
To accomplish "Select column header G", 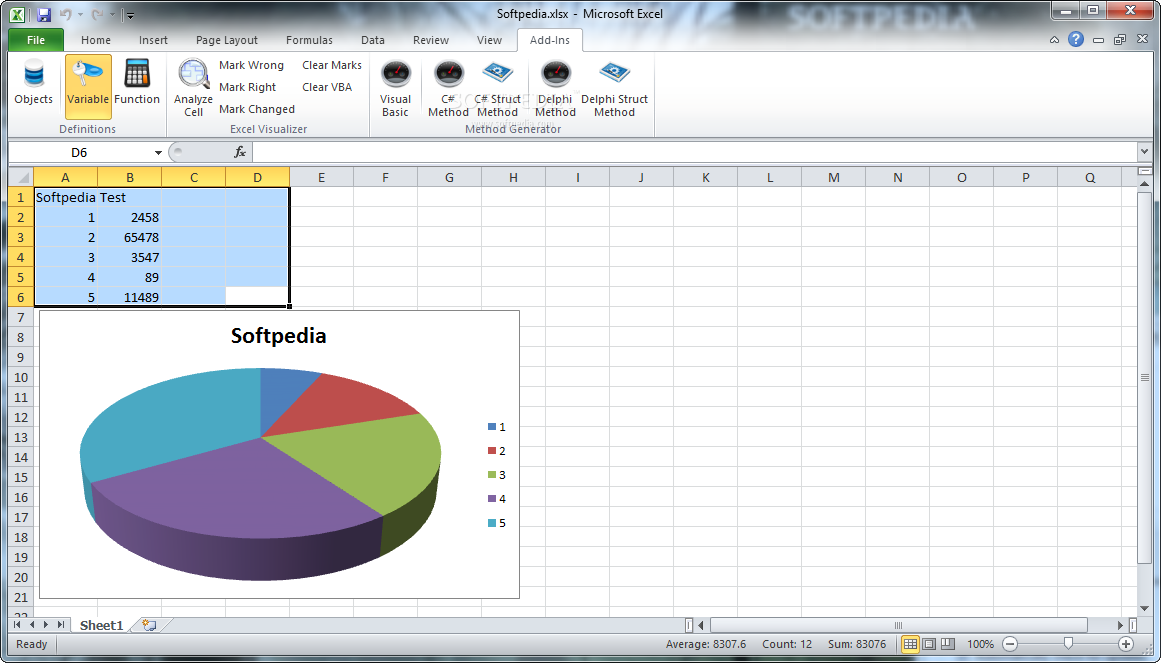I will pyautogui.click(x=449, y=177).
